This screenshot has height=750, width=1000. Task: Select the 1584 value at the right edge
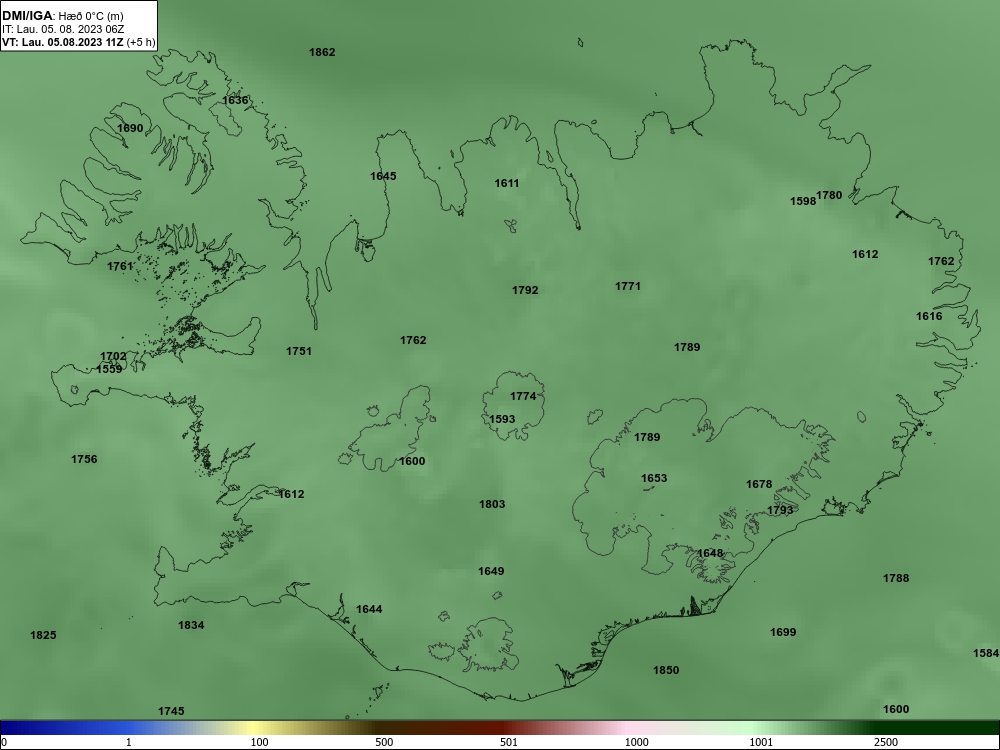986,653
